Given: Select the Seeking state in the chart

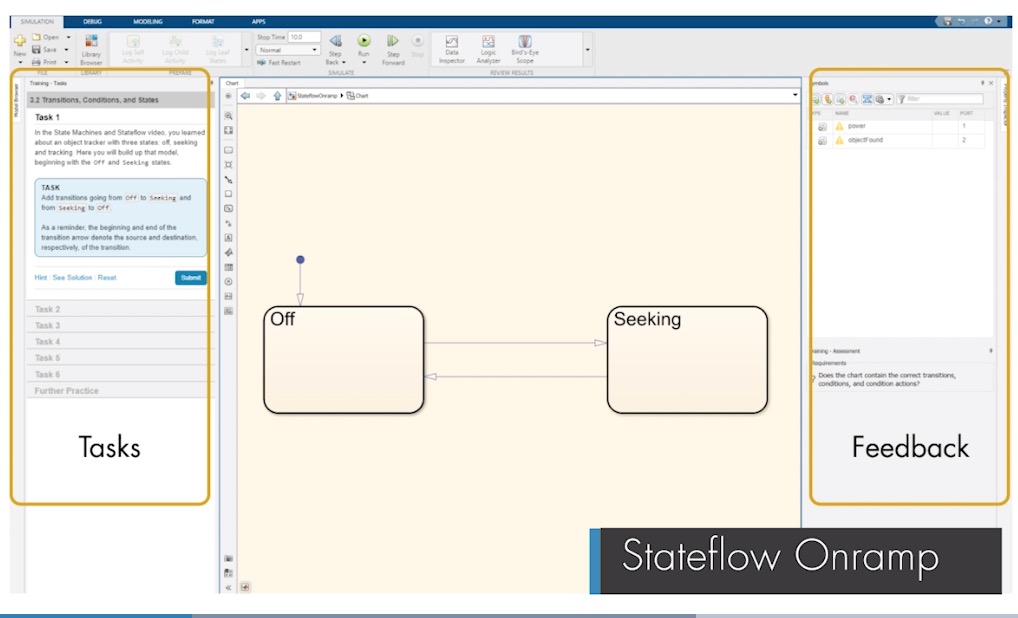Looking at the screenshot, I should [687, 360].
